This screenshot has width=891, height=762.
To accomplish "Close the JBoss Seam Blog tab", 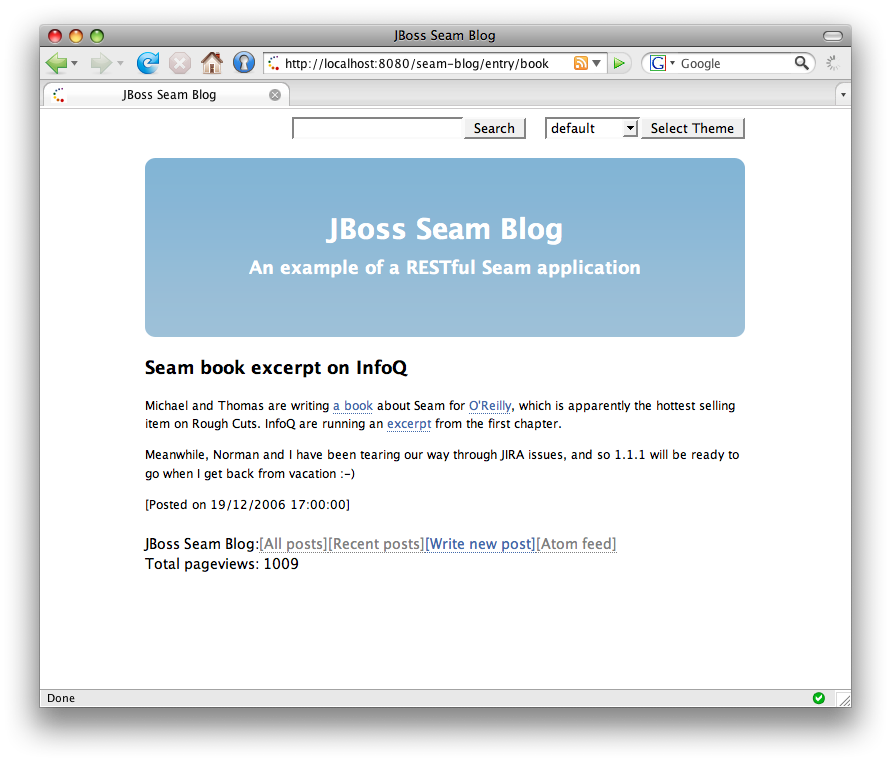I will (x=275, y=95).
